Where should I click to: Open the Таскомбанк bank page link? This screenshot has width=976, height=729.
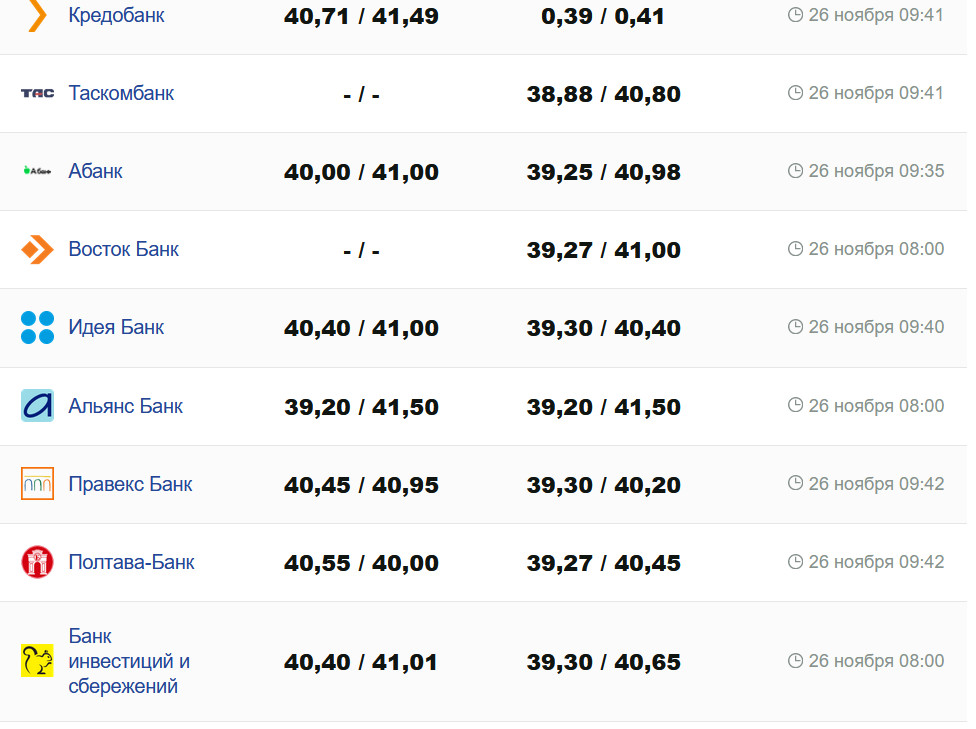pos(121,93)
